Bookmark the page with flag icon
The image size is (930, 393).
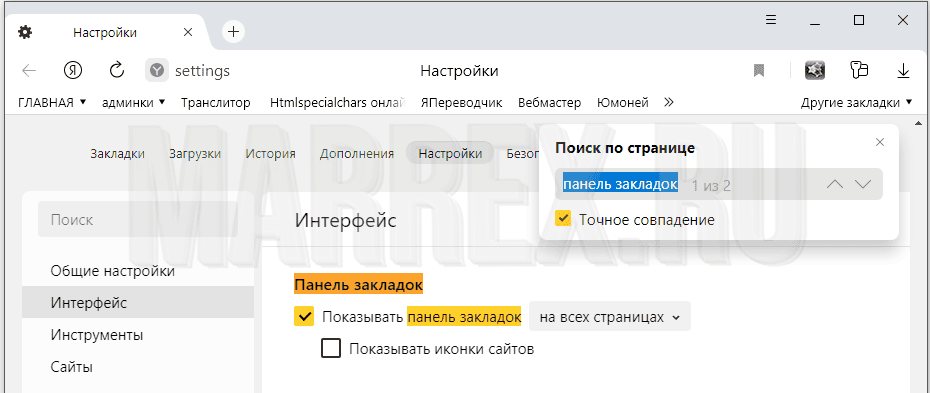pos(759,71)
